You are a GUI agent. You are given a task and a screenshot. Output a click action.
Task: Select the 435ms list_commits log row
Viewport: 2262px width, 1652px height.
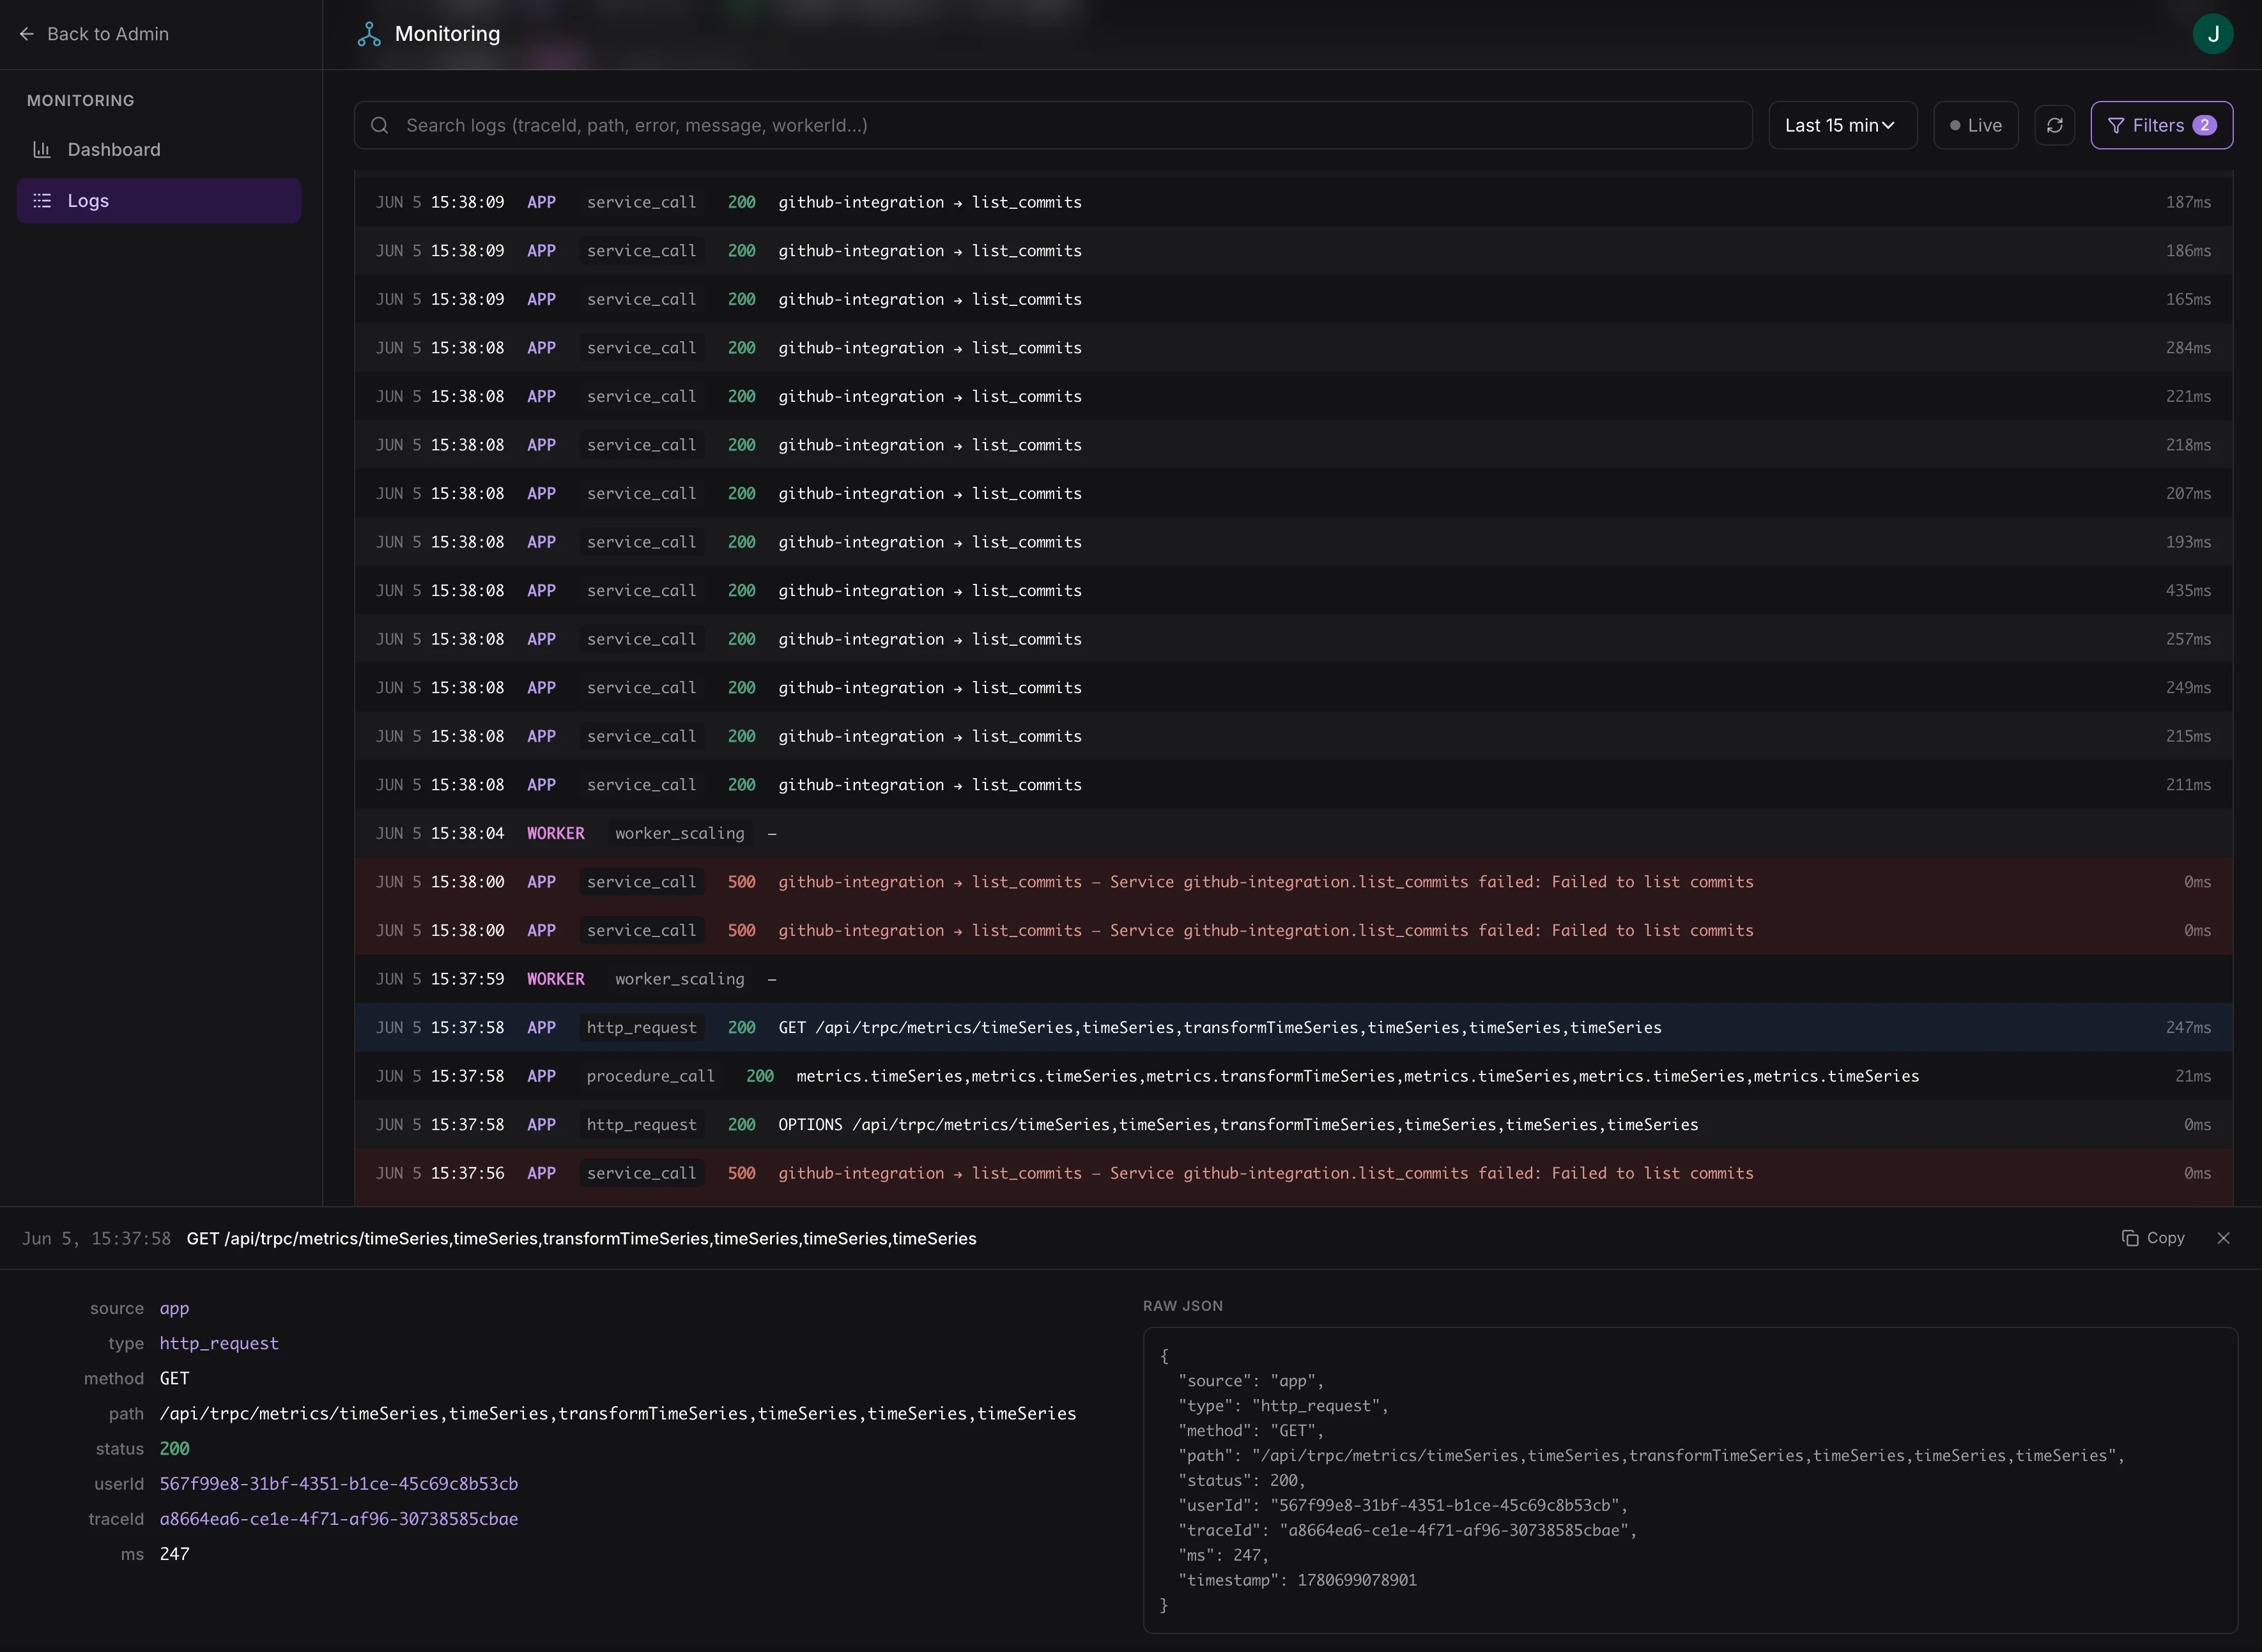(x=1293, y=590)
